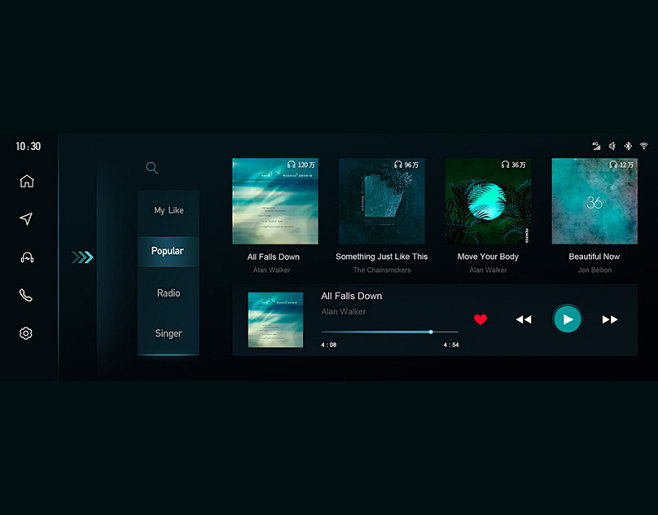Open Something Just Like This album cover
Viewport: 658px width, 515px height.
[x=381, y=201]
